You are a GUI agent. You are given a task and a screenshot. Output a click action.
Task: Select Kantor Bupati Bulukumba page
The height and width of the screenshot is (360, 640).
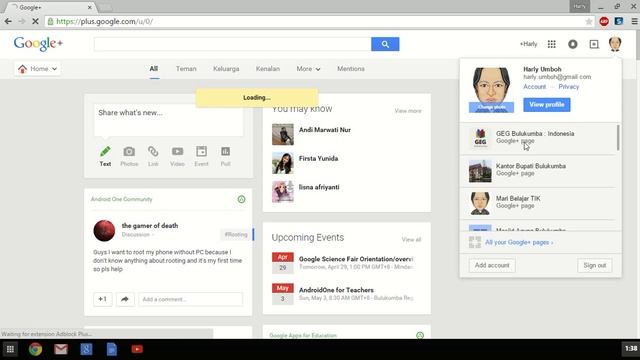pyautogui.click(x=538, y=171)
